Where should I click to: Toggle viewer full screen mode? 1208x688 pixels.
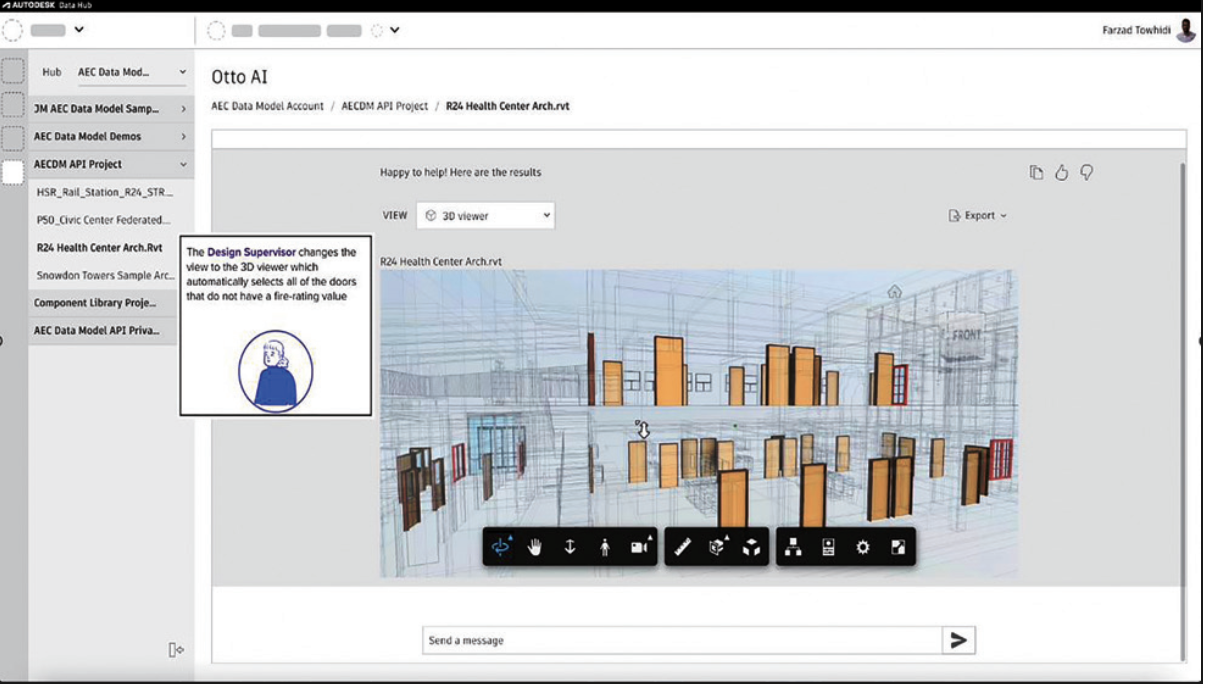[x=897, y=547]
